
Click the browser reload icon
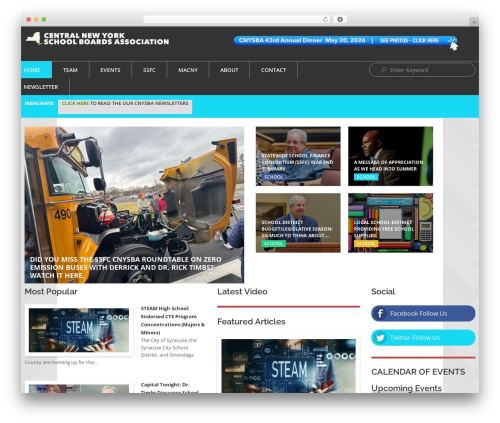[325, 19]
